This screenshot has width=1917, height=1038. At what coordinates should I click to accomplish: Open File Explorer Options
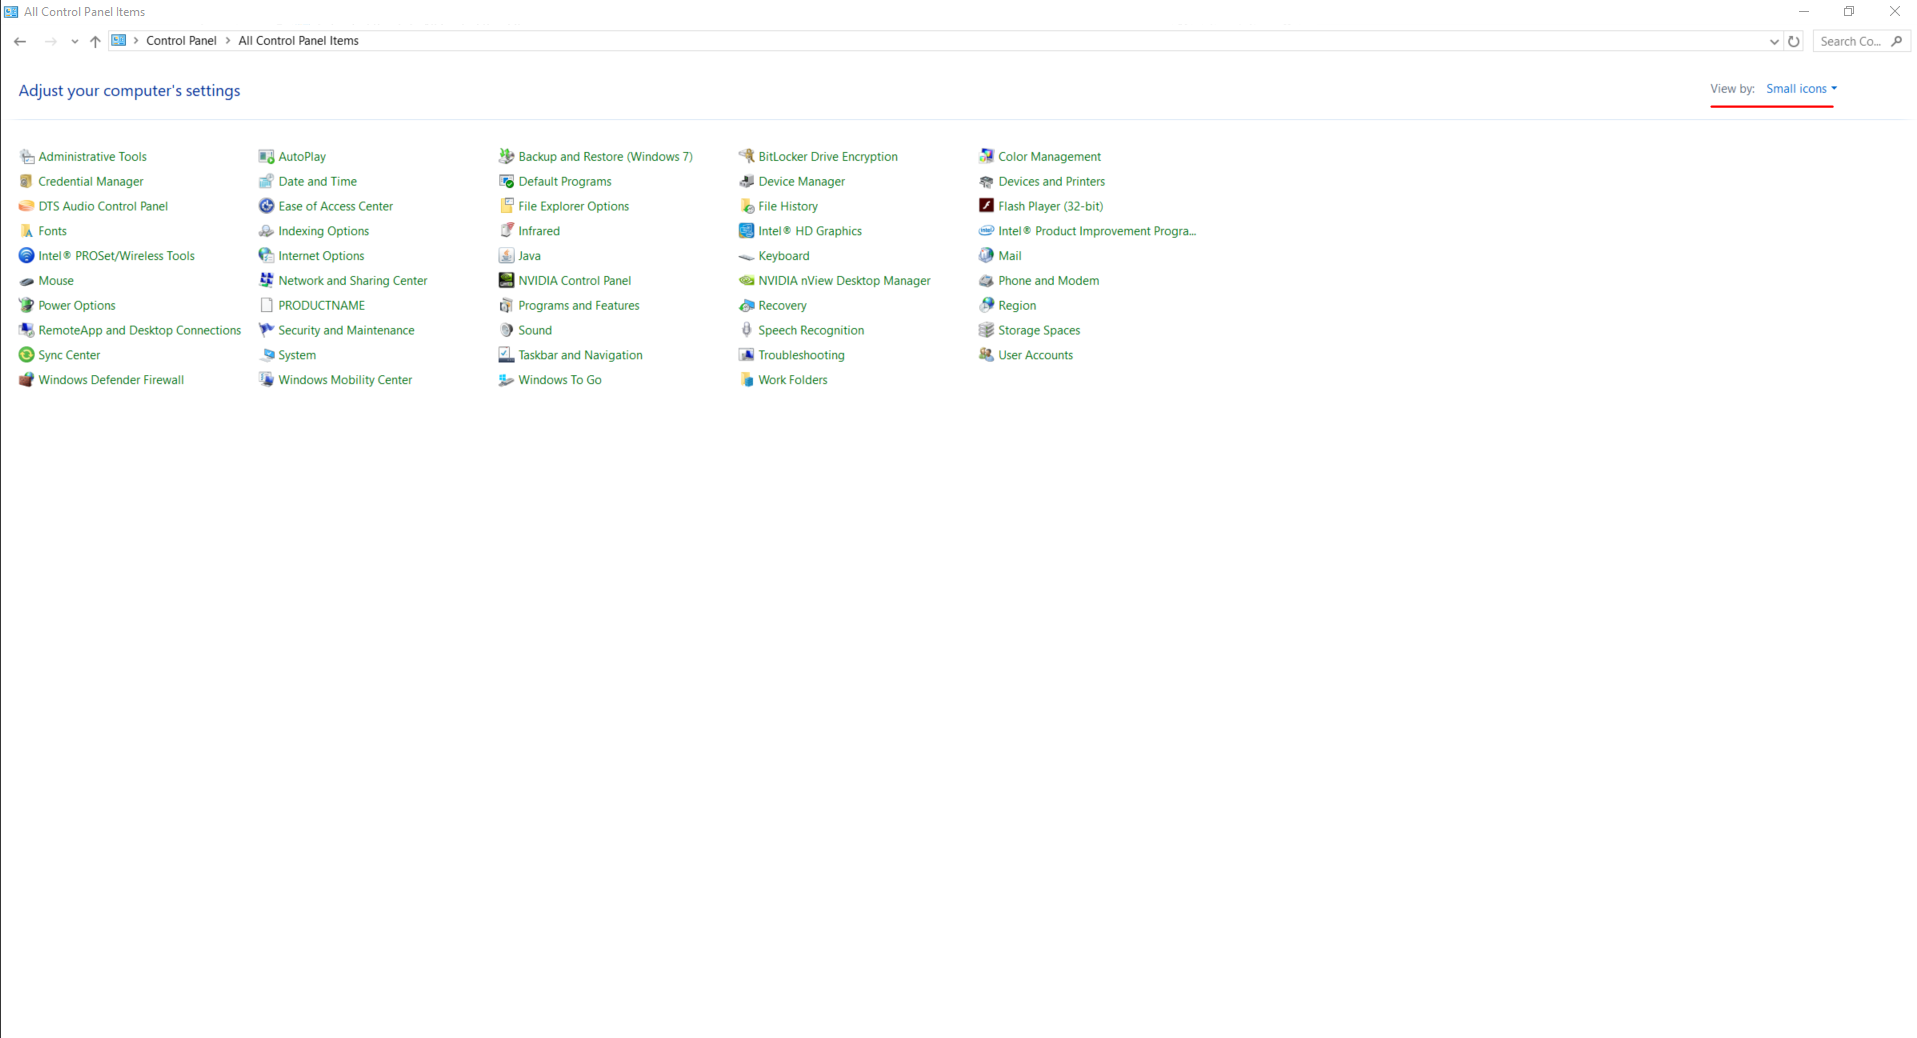(x=573, y=207)
